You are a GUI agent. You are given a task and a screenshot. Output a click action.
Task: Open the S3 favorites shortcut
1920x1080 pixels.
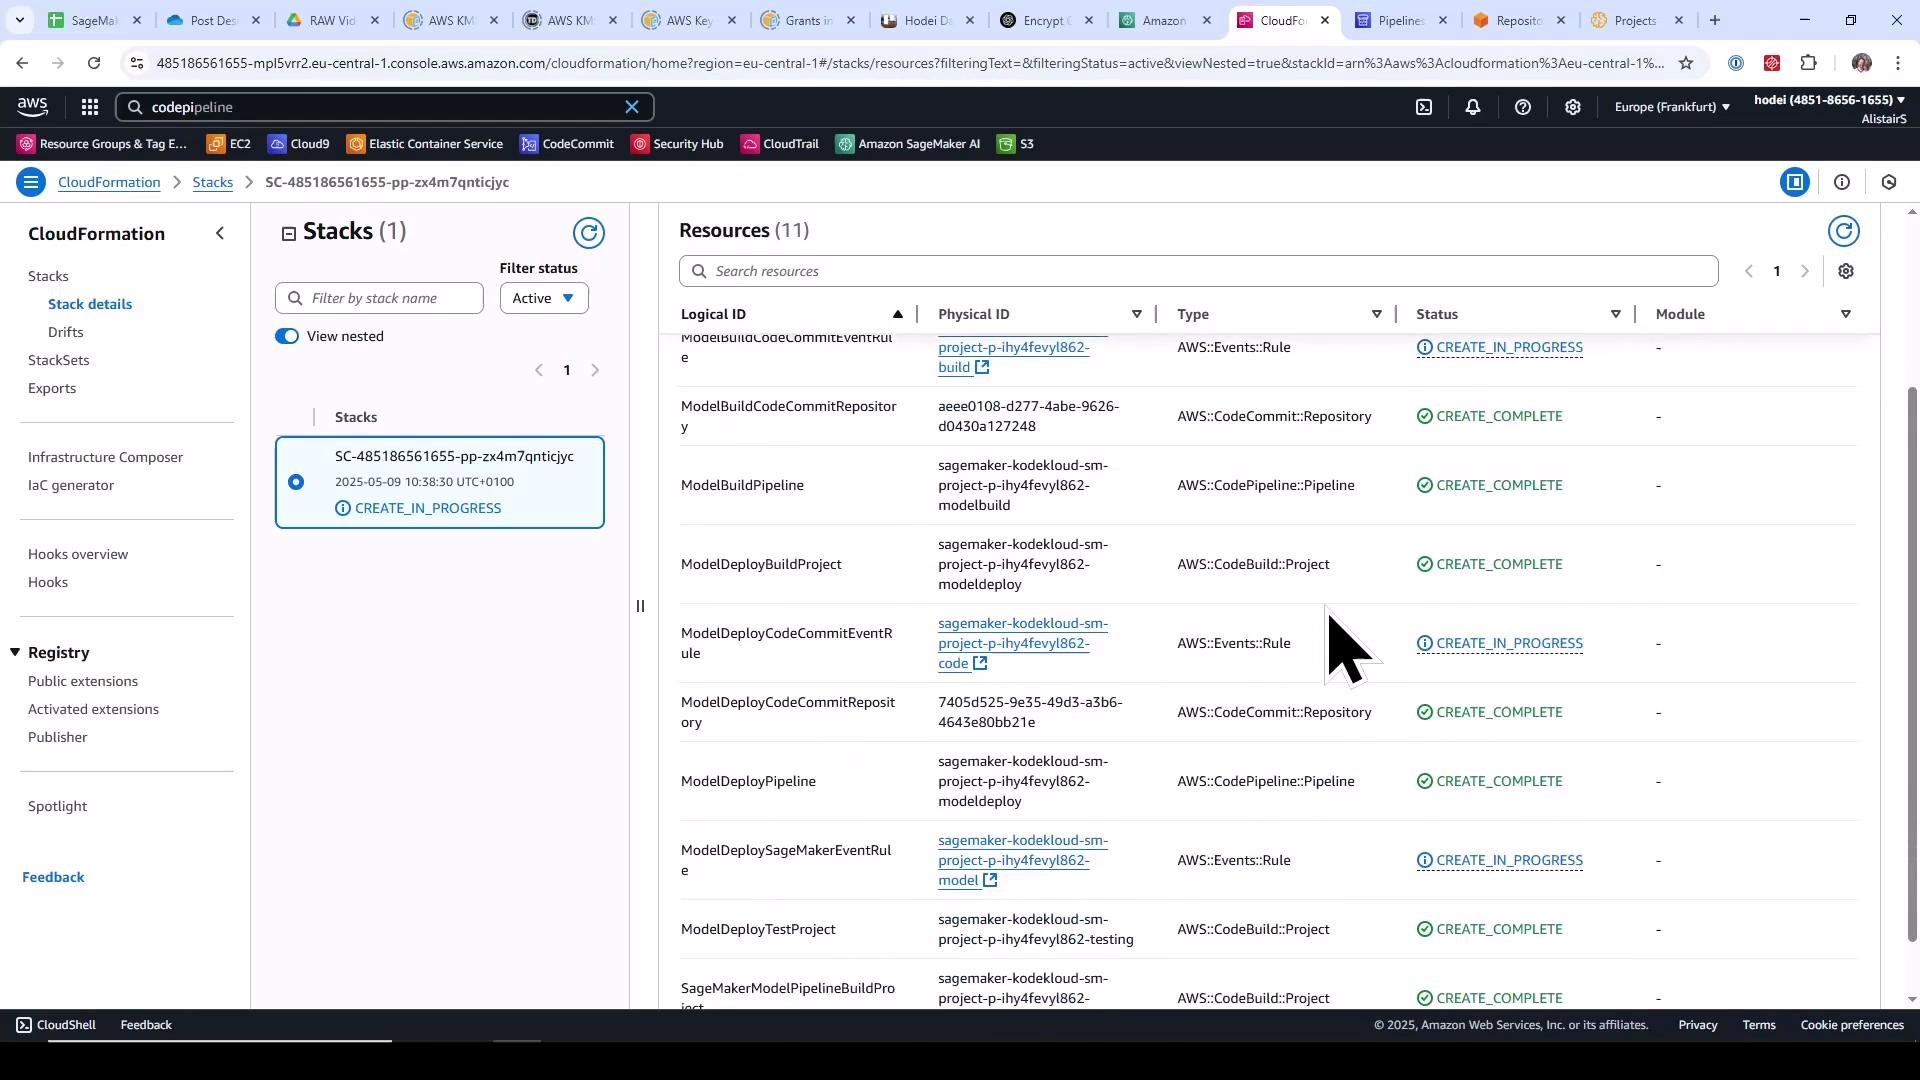[1015, 144]
